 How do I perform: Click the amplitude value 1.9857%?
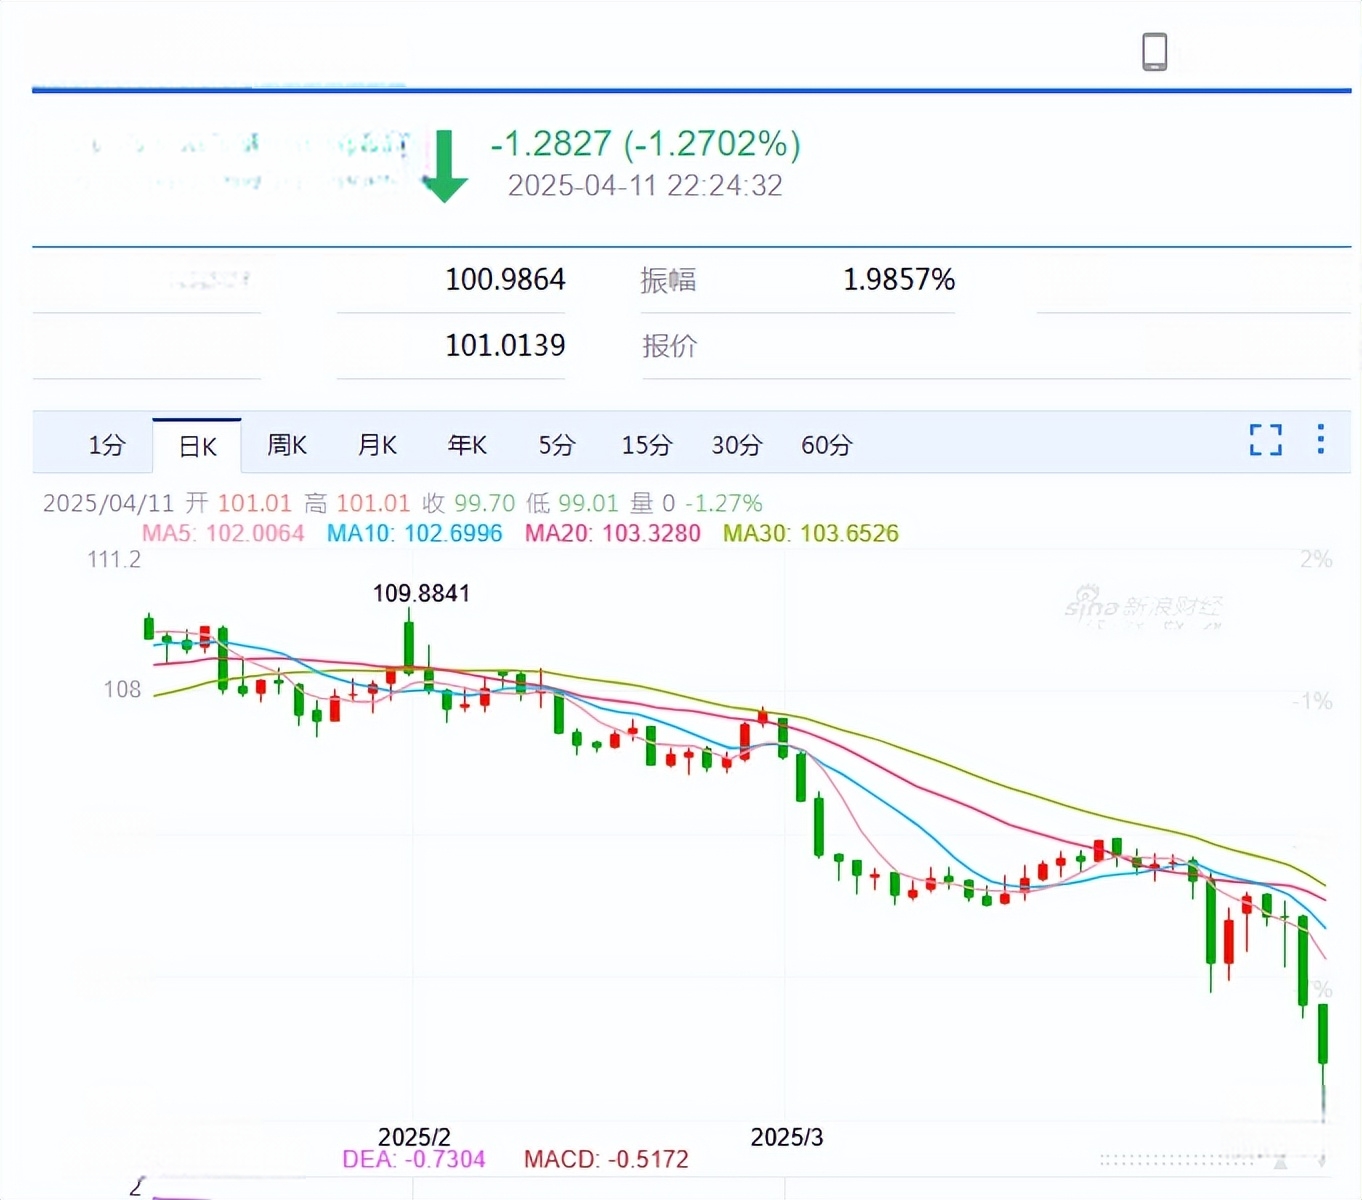899,279
